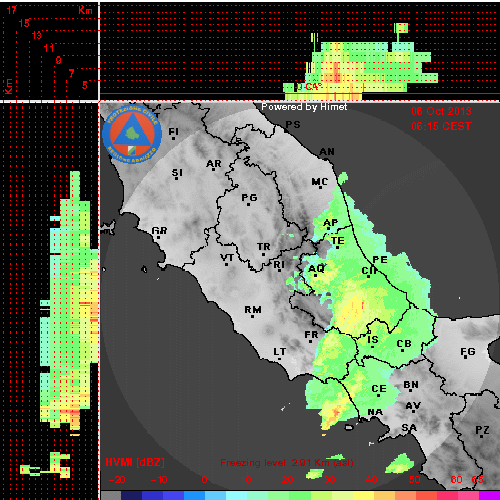500x500 pixels.
Task: Click the HVMI [dBZ] legend label
Action: pos(135,463)
